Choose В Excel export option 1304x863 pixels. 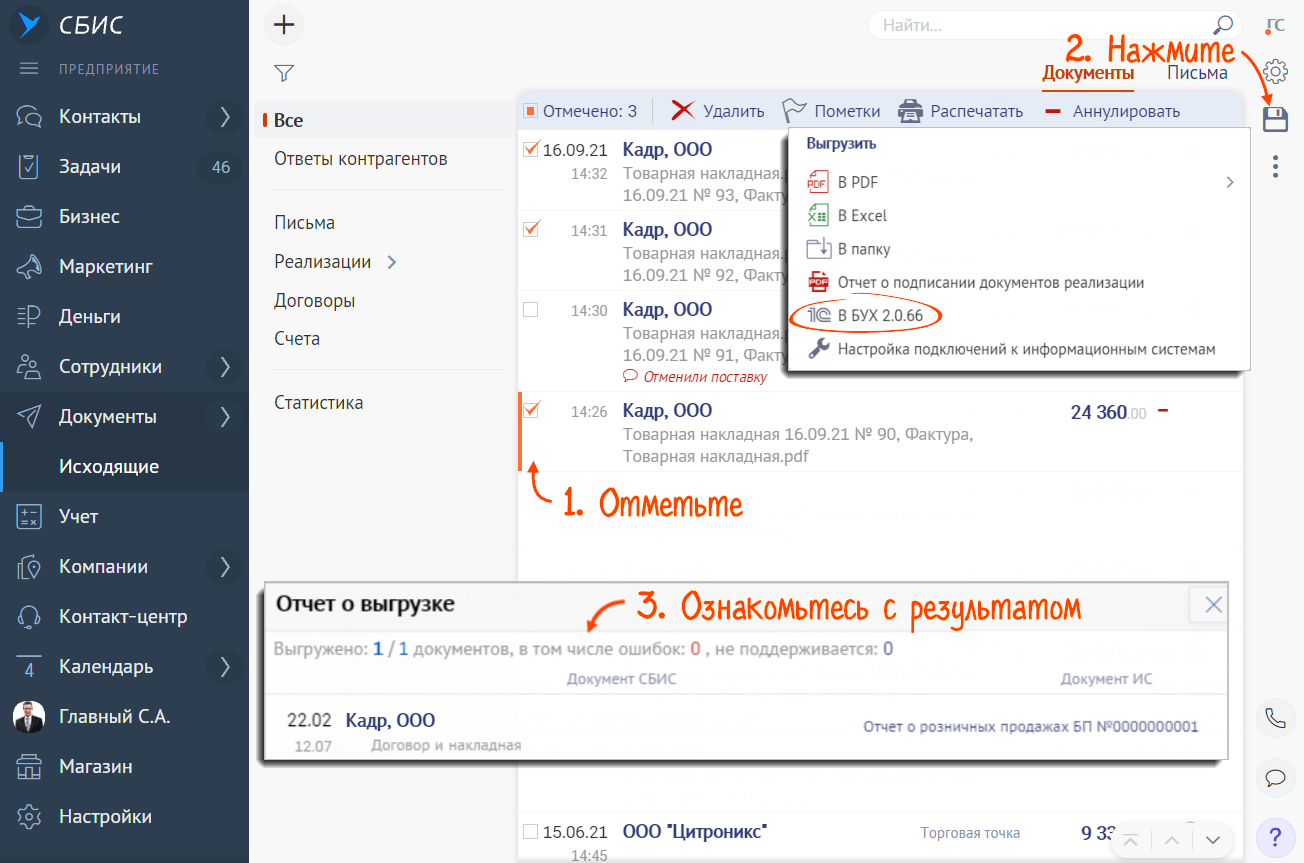click(x=862, y=215)
